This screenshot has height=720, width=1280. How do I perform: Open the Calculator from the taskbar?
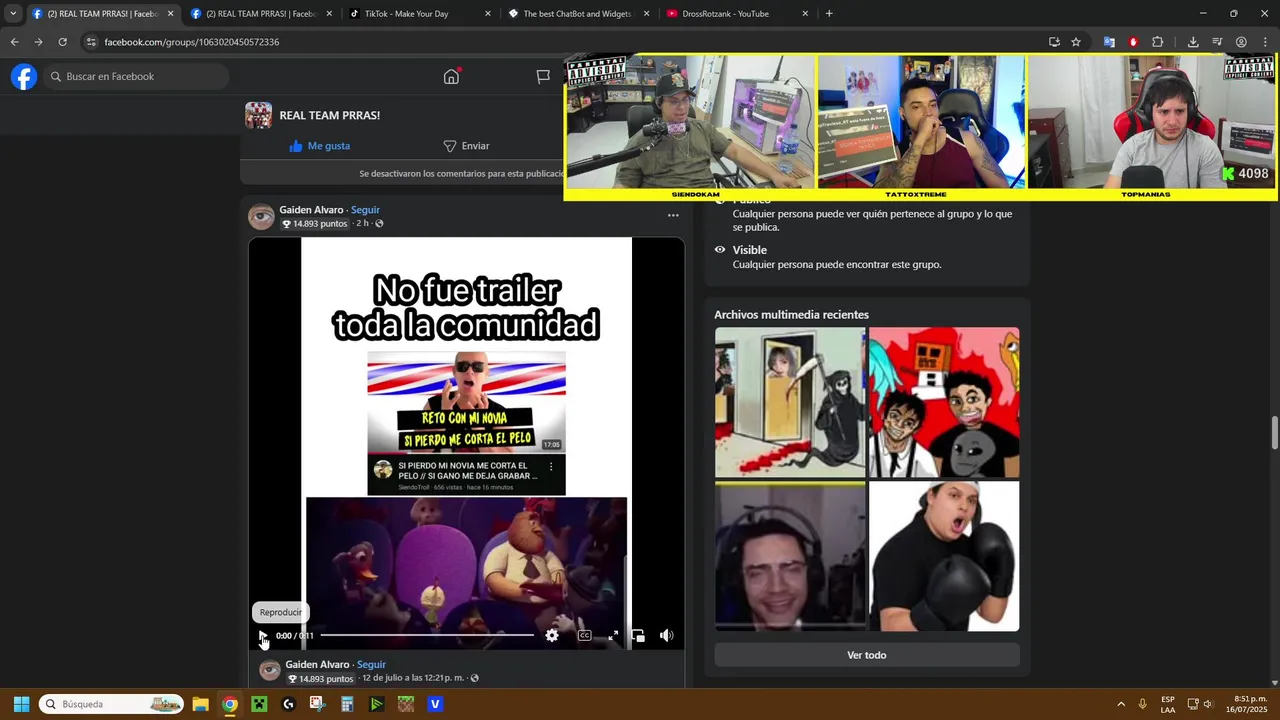click(347, 704)
